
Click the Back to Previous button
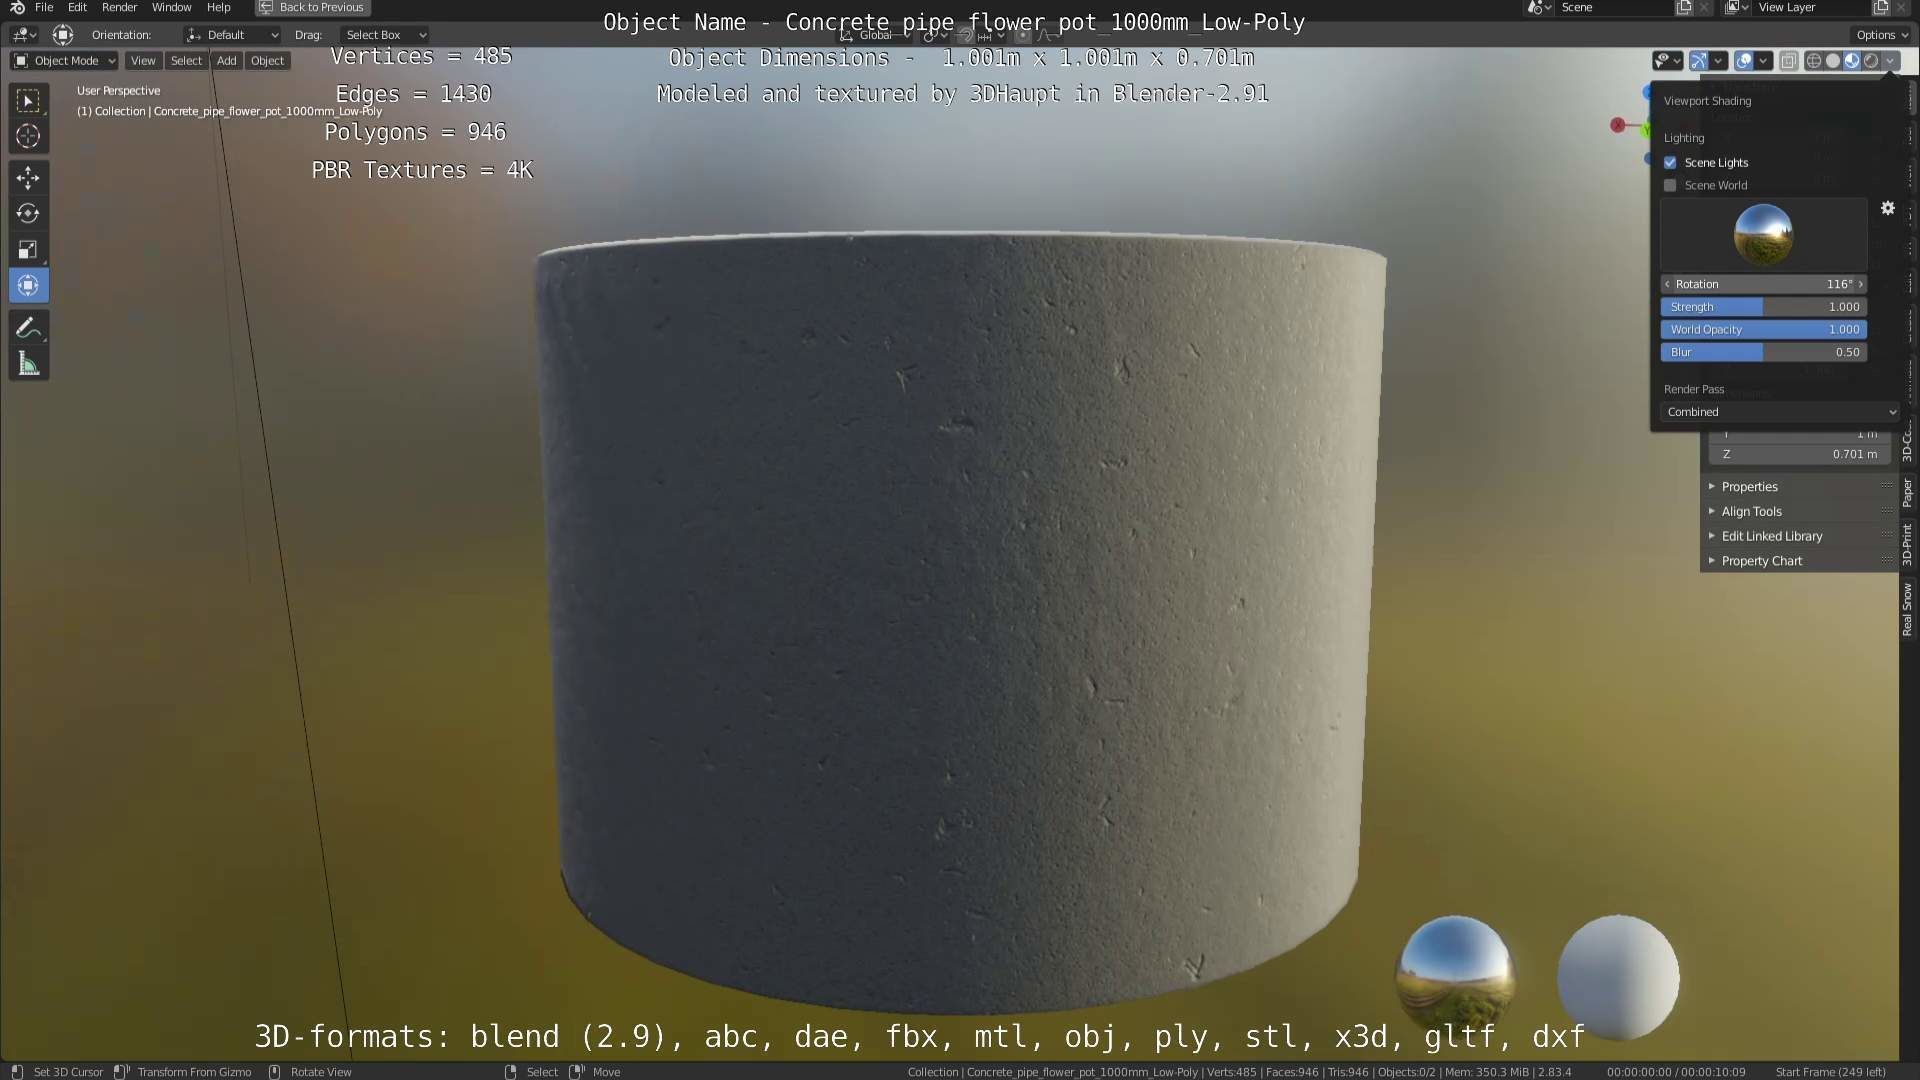coord(312,7)
